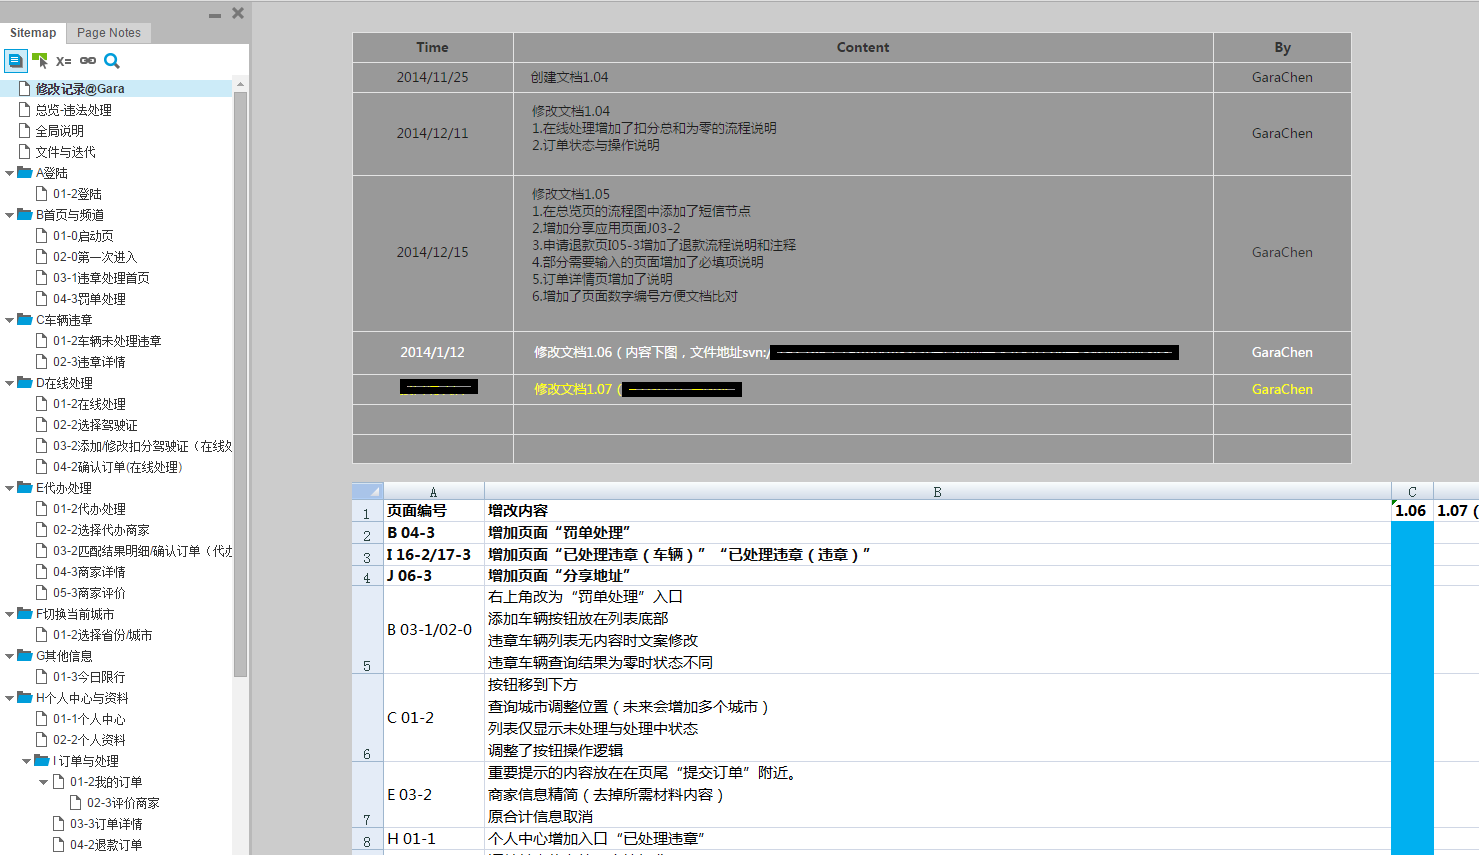This screenshot has width=1479, height=855.
Task: Open the 03-1违章处理首页 page
Action: pyautogui.click(x=101, y=278)
